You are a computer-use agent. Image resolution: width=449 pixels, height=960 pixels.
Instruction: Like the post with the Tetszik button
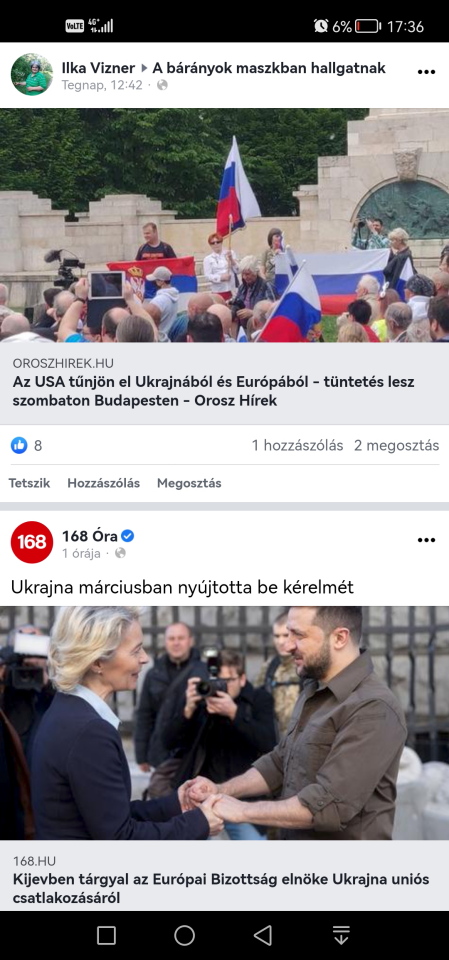pos(29,483)
